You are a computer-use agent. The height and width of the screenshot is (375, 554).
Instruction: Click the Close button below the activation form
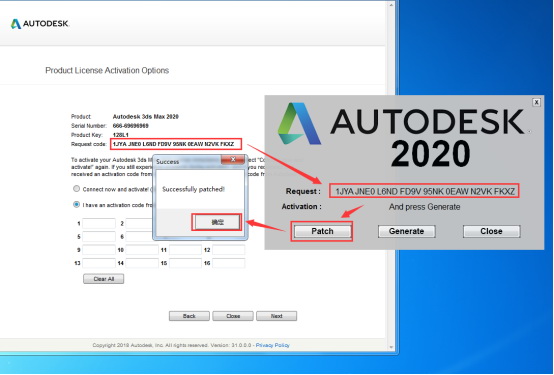tap(233, 316)
